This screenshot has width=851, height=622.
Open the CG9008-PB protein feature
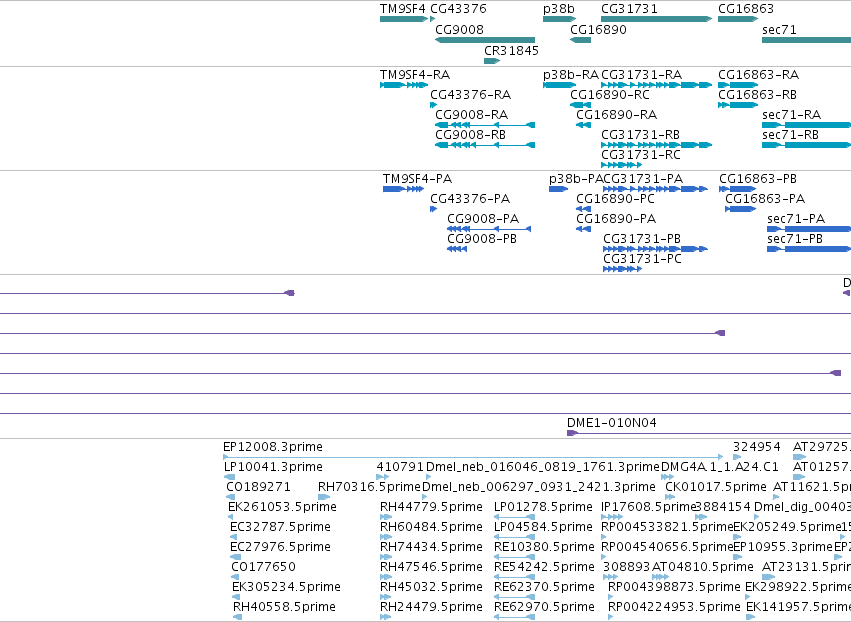(457, 249)
